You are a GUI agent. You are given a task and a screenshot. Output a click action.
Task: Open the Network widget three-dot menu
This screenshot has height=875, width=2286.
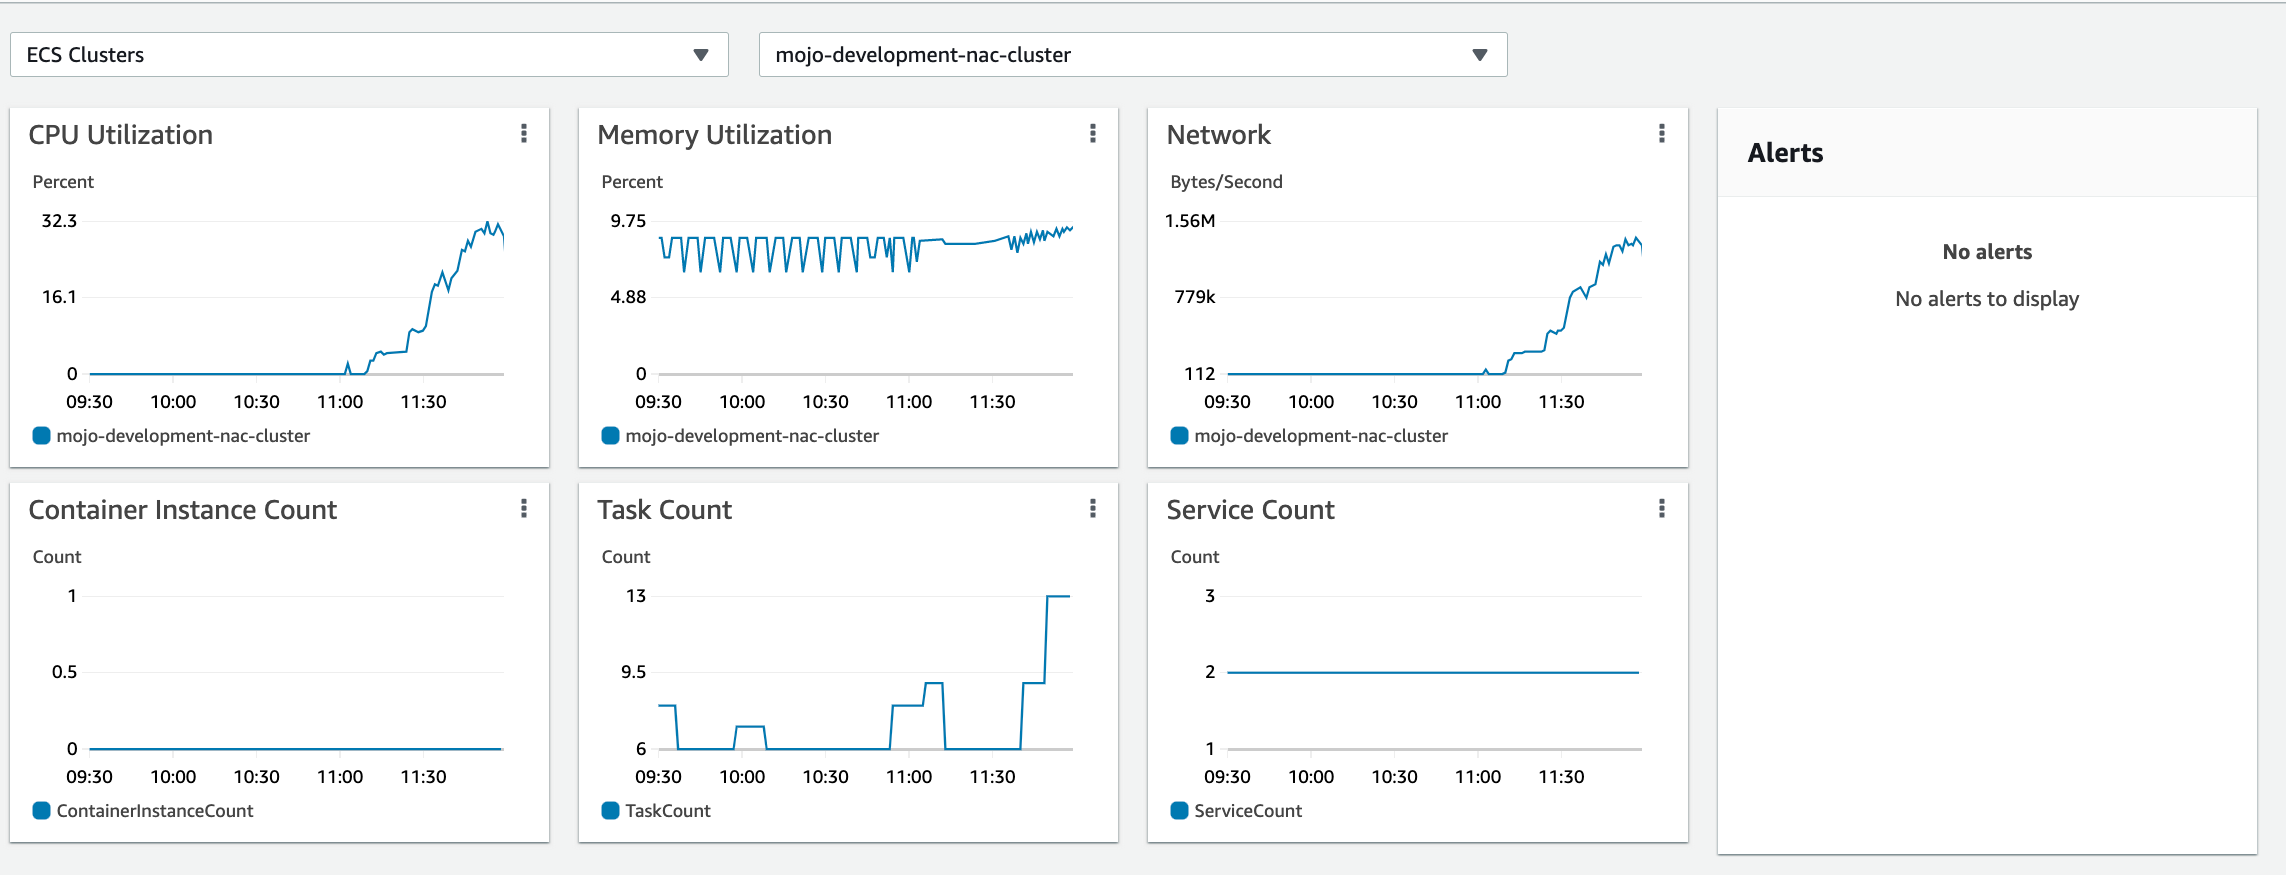tap(1662, 134)
